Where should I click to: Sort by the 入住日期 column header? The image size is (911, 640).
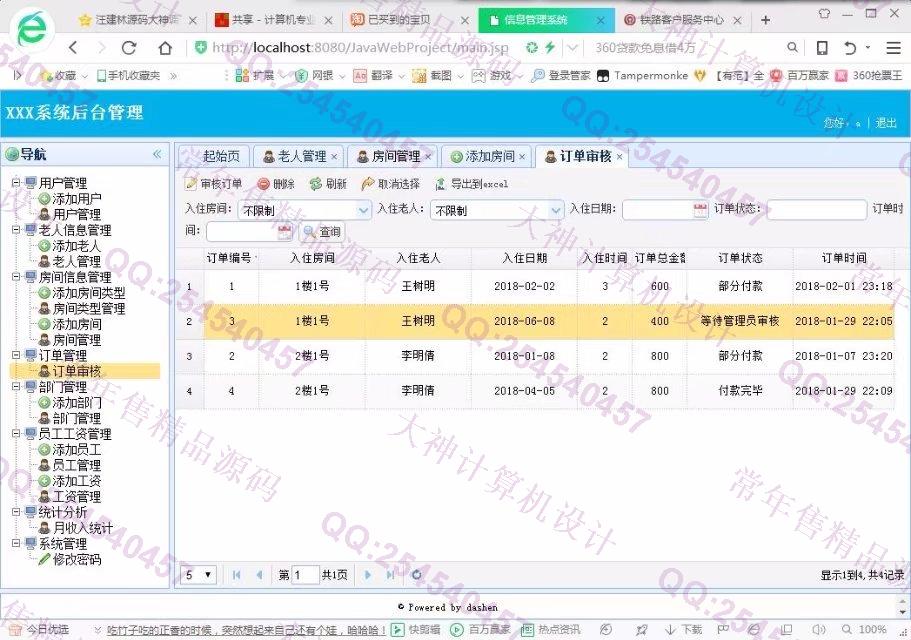click(x=525, y=258)
